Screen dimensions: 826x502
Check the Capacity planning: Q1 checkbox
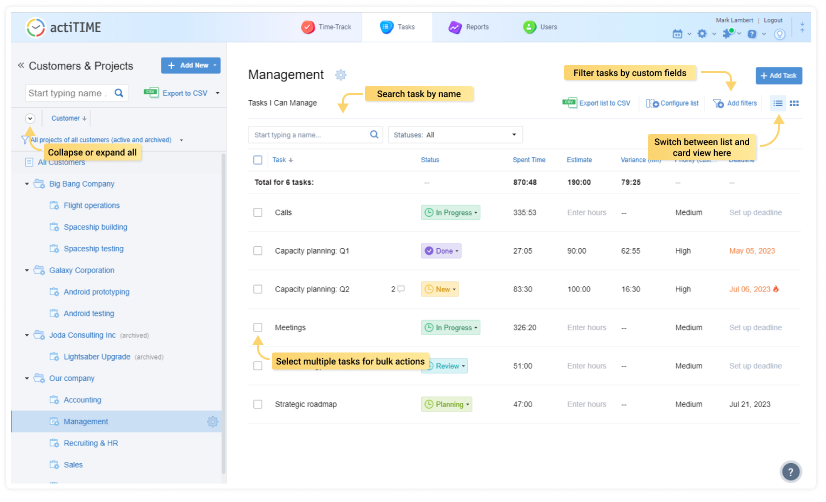[258, 251]
